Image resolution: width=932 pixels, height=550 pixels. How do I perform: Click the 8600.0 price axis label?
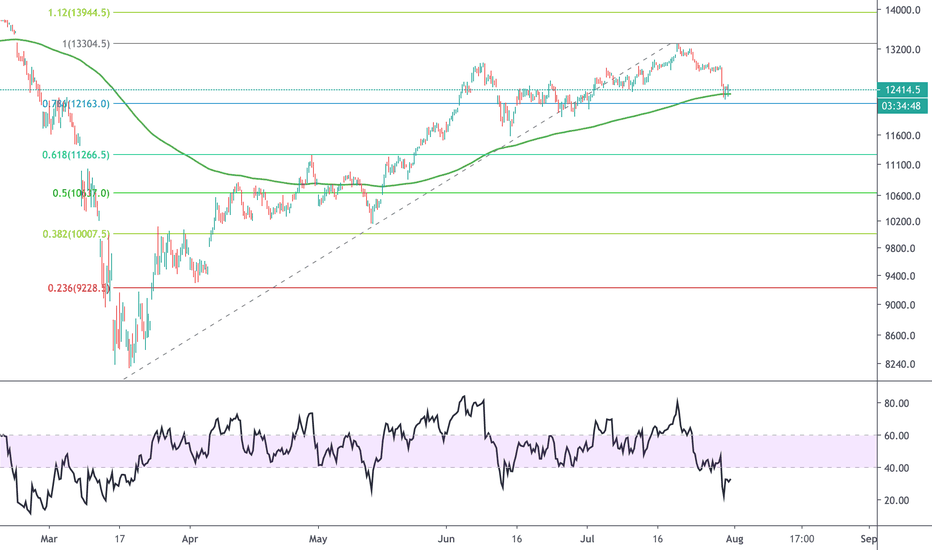click(x=900, y=336)
